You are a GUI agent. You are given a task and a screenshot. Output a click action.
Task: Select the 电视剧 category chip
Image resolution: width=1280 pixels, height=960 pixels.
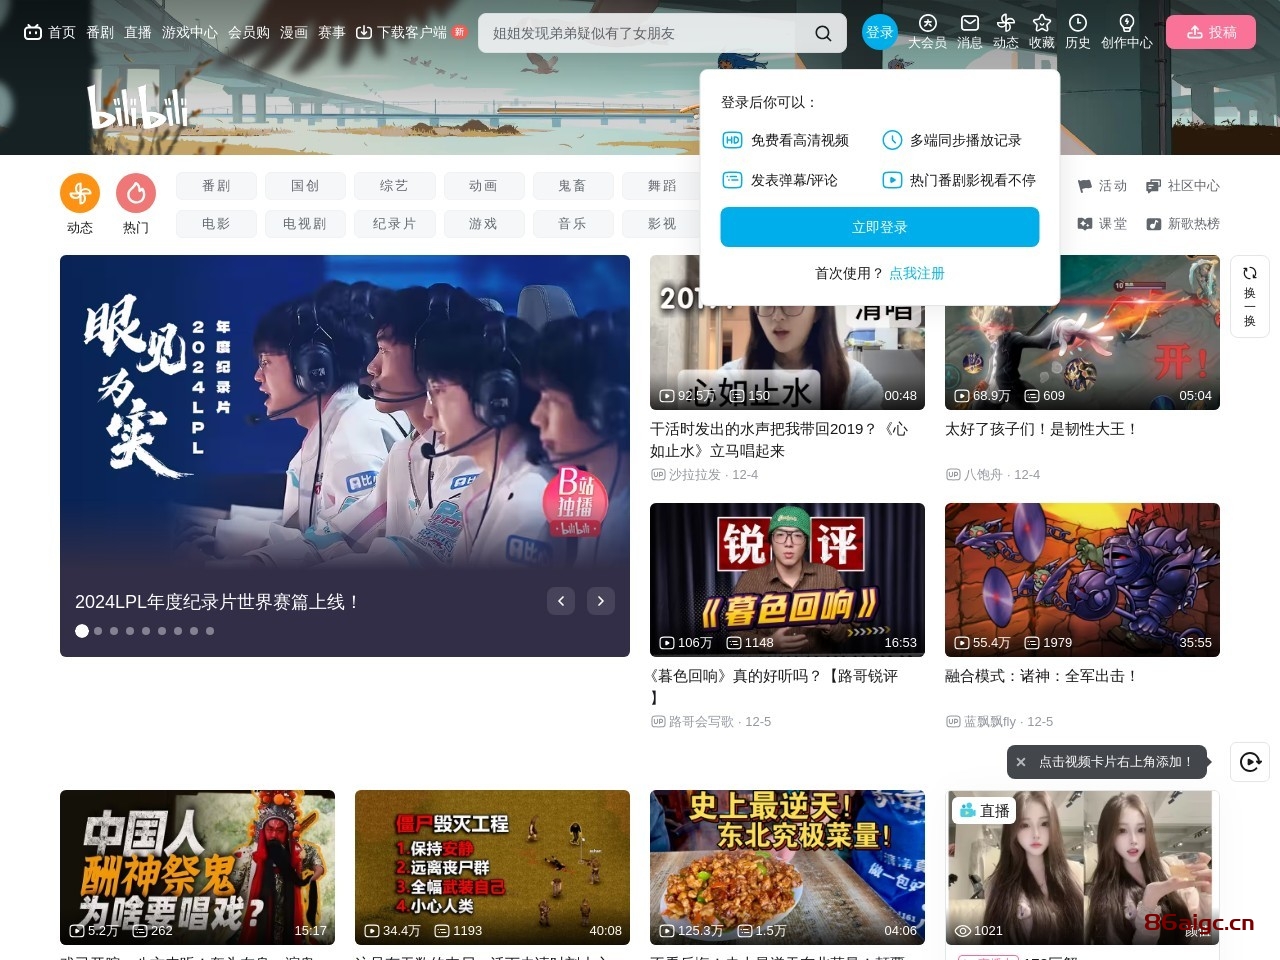pos(305,224)
